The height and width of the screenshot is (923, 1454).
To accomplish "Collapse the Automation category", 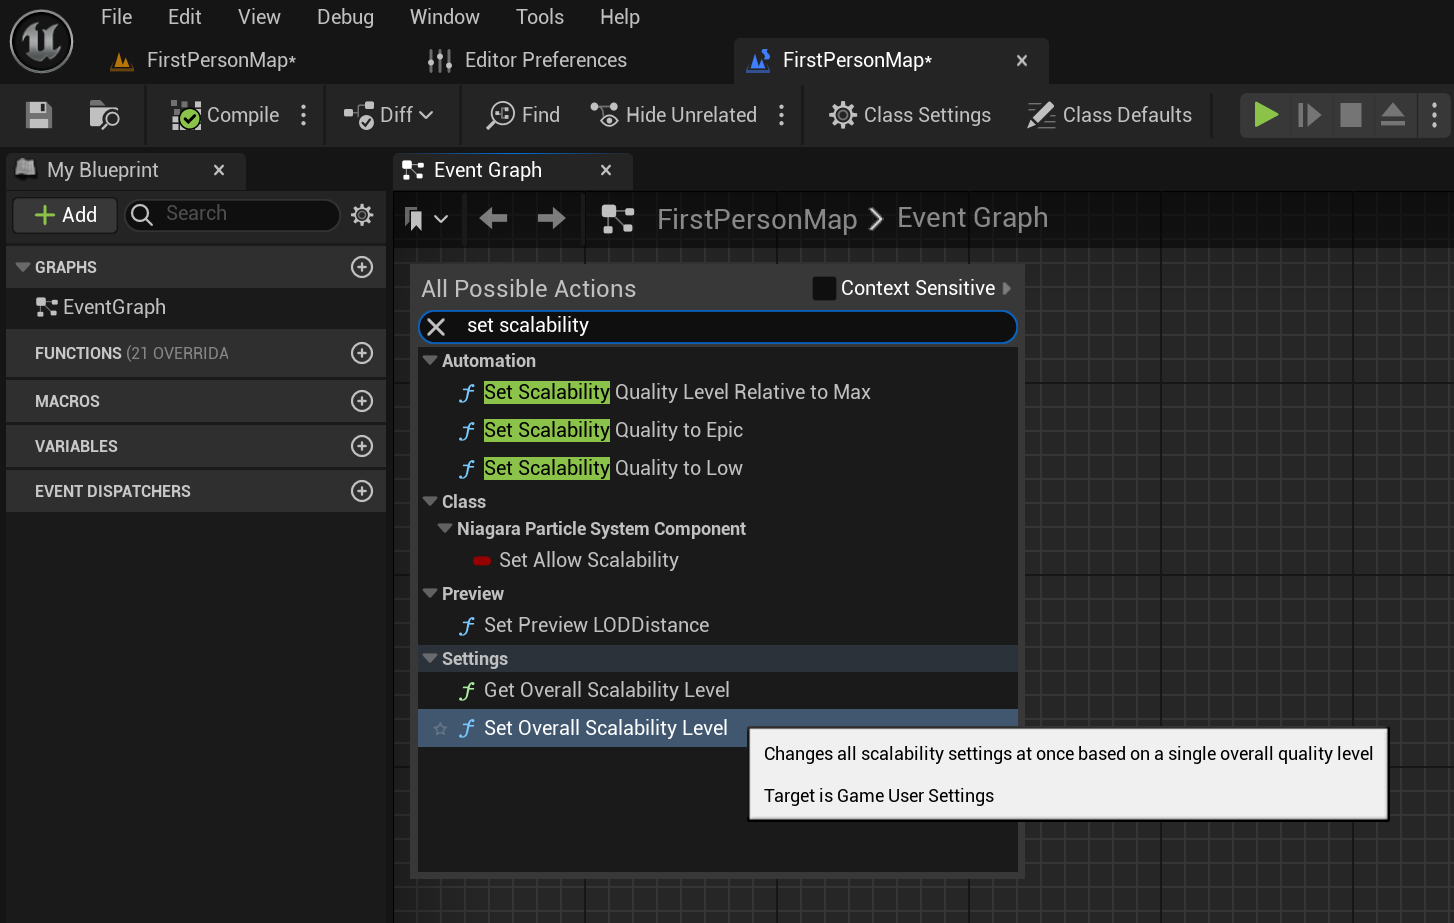I will coord(430,360).
